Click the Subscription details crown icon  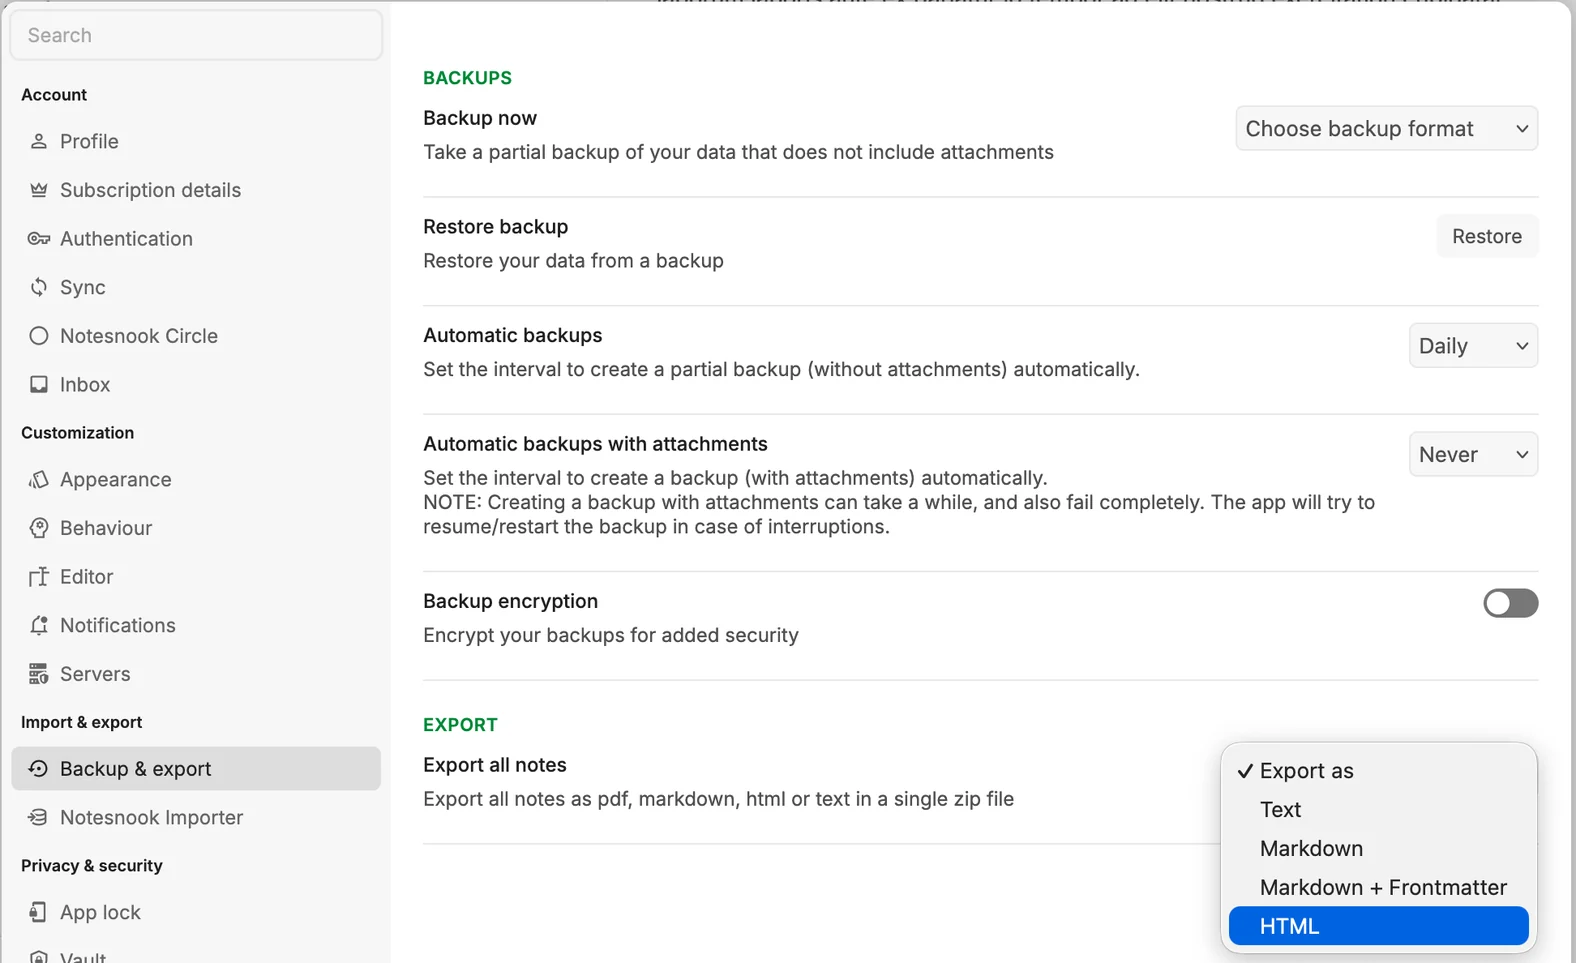tap(38, 190)
